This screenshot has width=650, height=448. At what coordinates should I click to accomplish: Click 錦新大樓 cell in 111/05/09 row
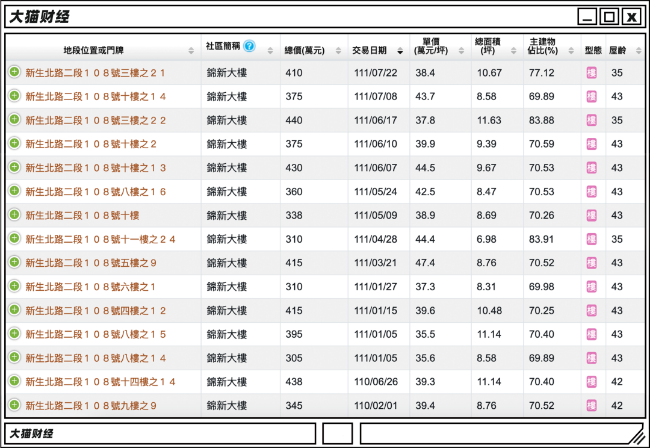[227, 216]
